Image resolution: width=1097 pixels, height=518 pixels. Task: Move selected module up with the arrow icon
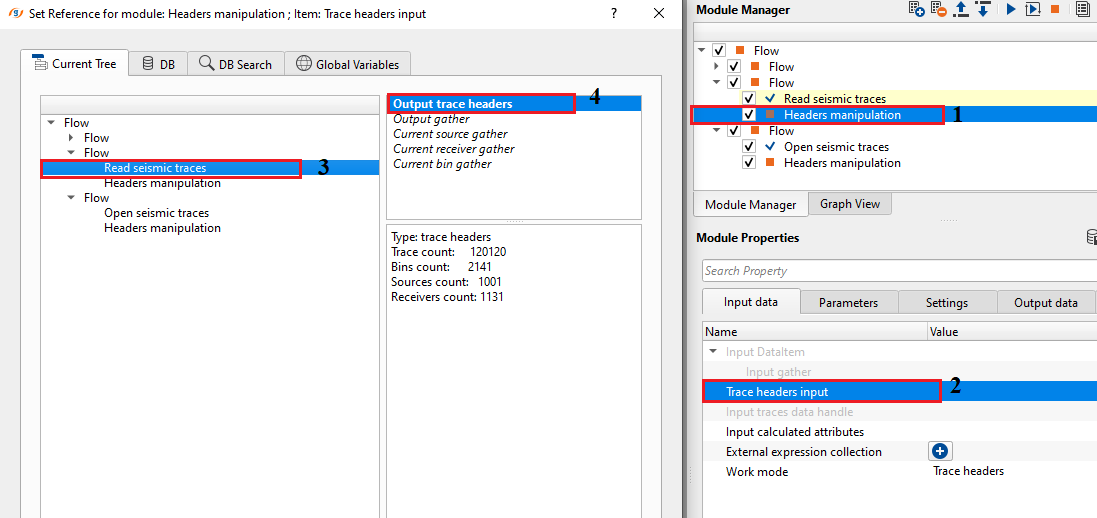click(x=961, y=9)
